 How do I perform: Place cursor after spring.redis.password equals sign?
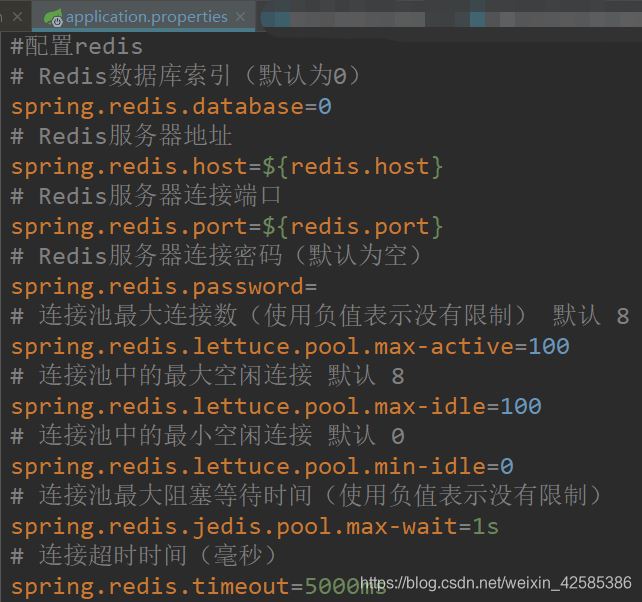(320, 287)
